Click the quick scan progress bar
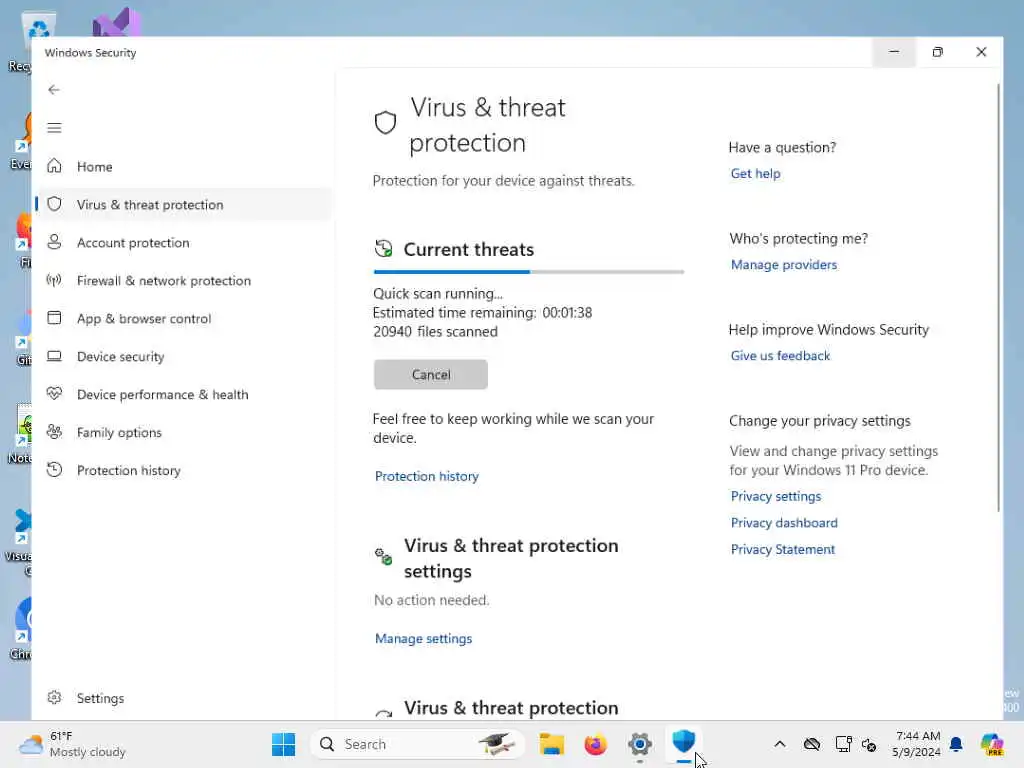 (528, 272)
